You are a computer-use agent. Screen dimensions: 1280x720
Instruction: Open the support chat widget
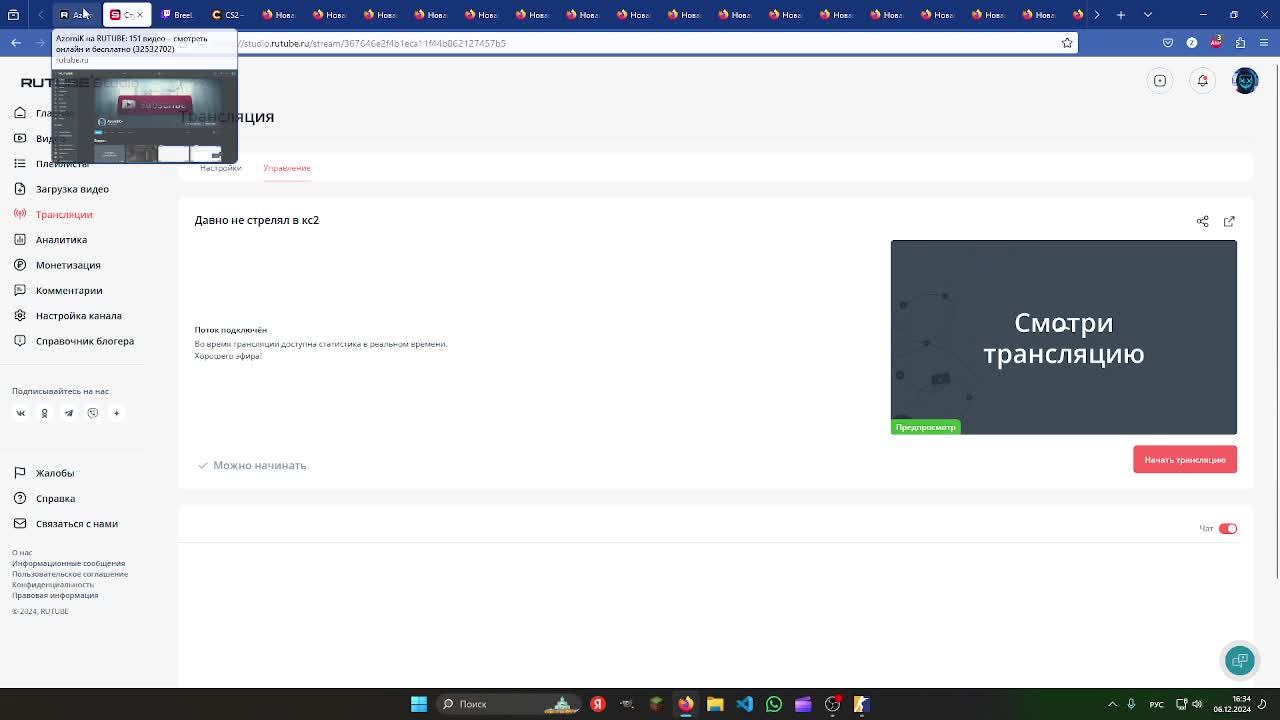[1240, 660]
